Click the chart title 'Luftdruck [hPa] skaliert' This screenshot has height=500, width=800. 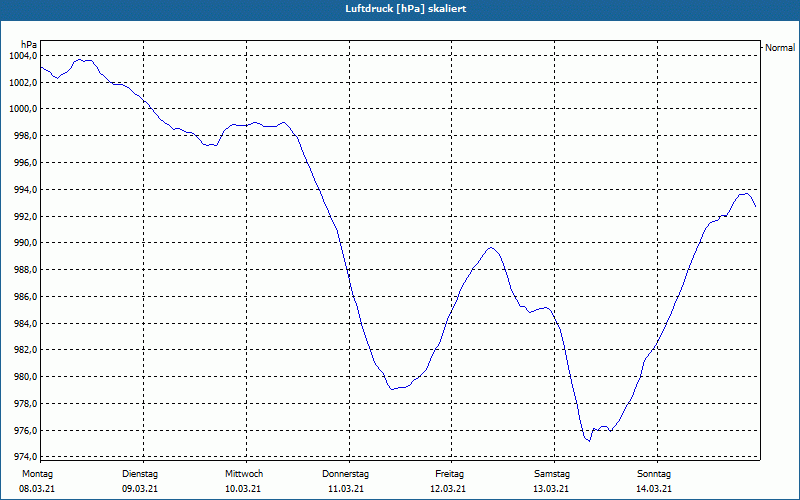pyautogui.click(x=405, y=9)
